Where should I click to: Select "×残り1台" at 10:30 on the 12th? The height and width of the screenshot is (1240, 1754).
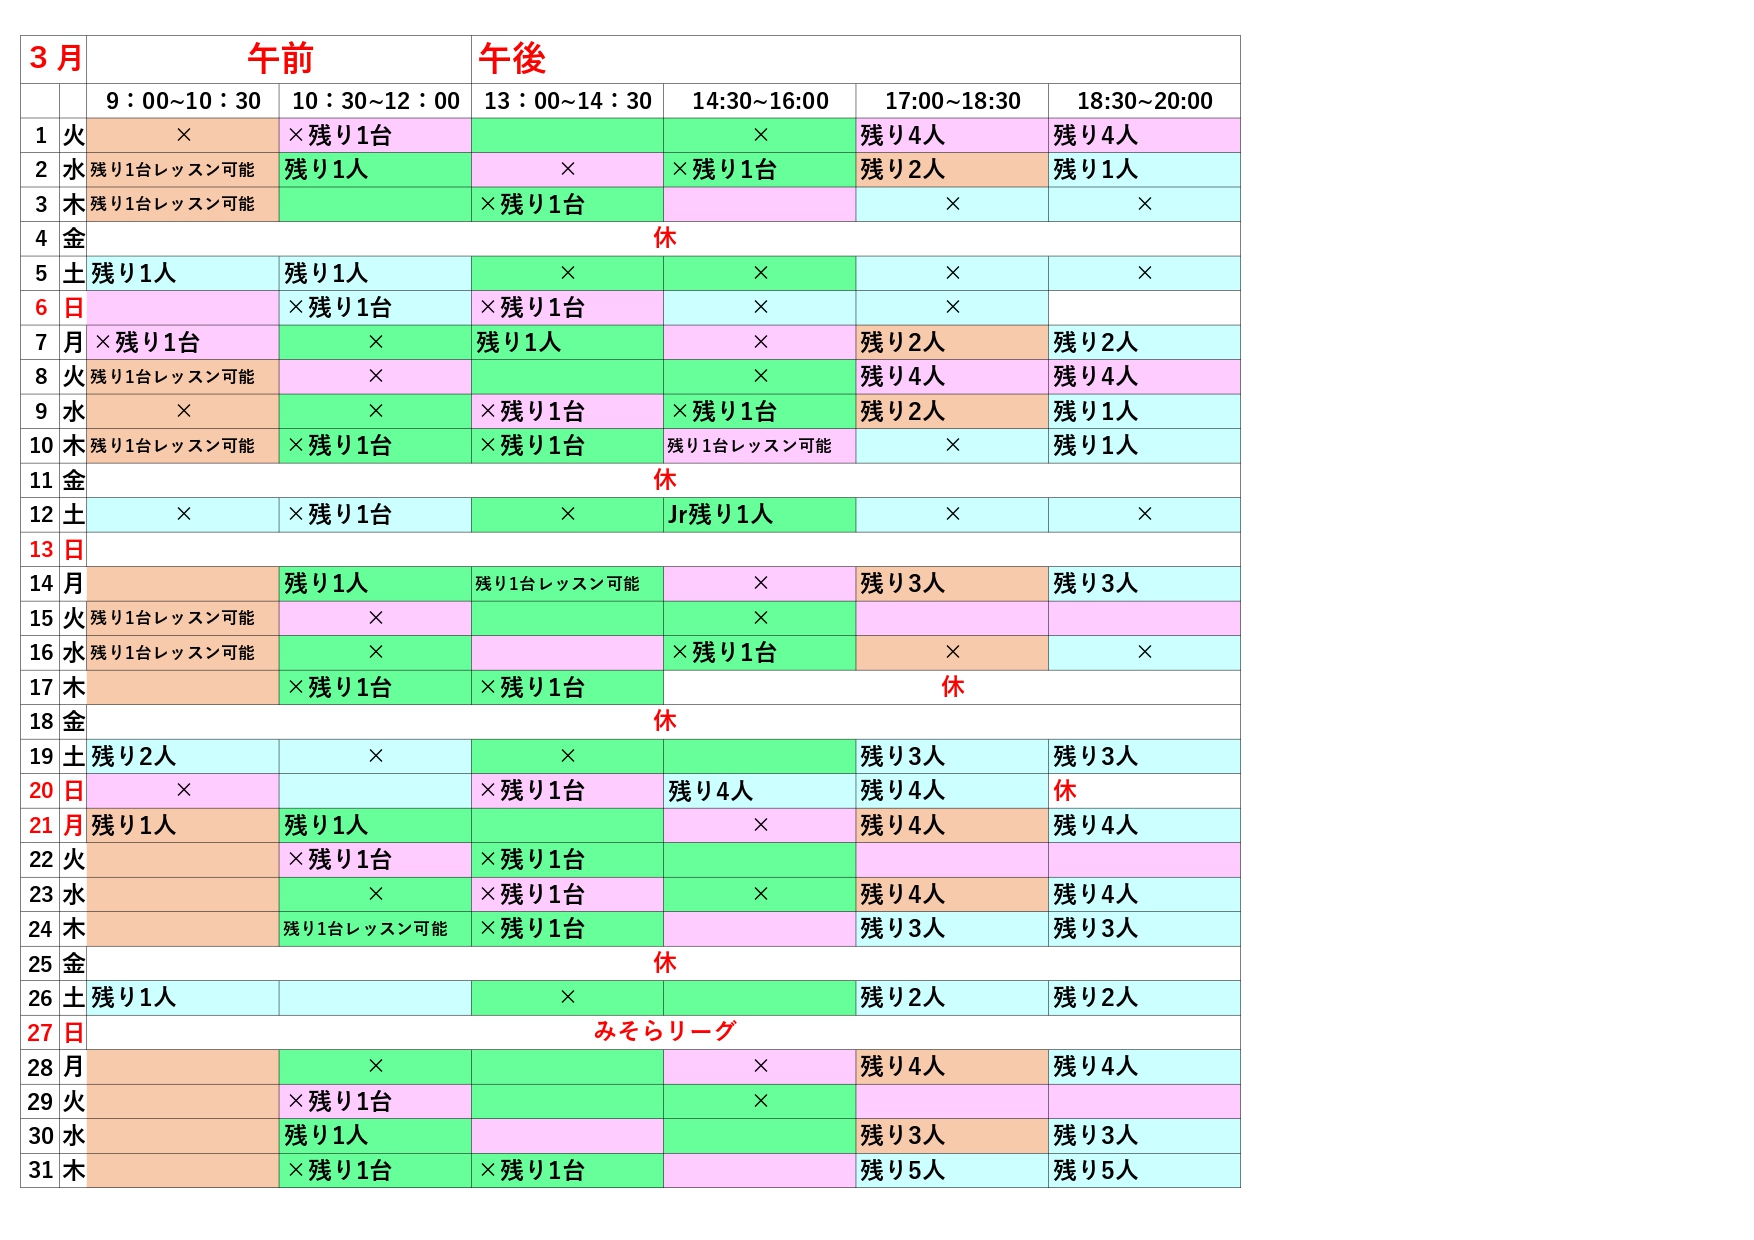tap(339, 515)
